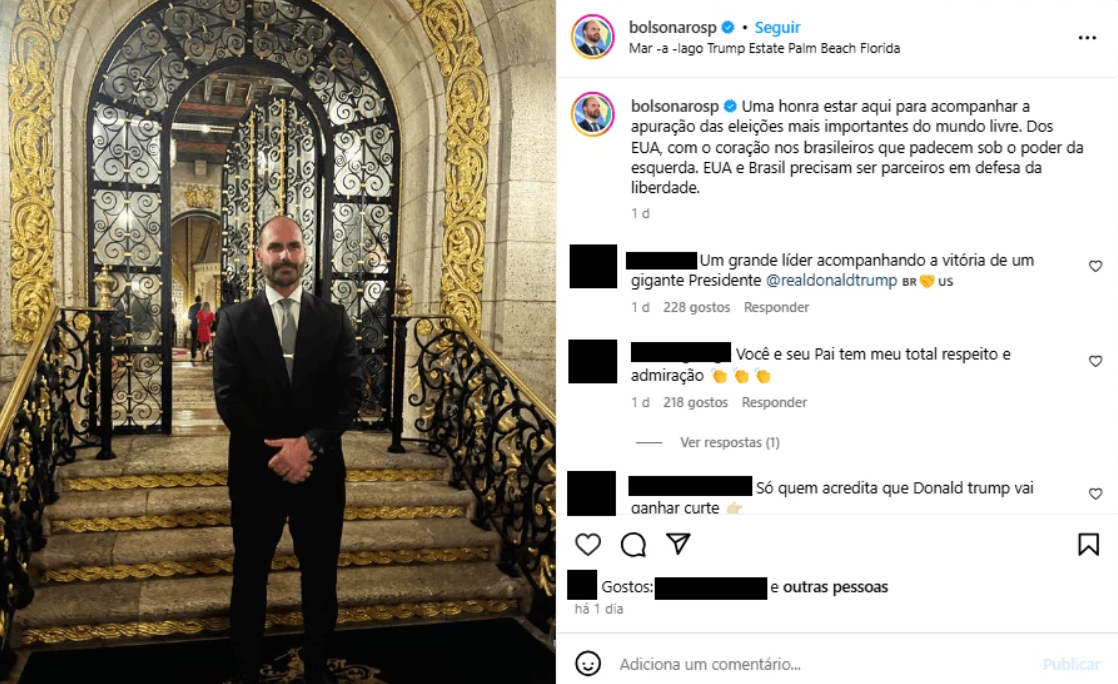Click bolsonarosp profile picture in header
Screen dimensions: 1118x684
[x=593, y=36]
